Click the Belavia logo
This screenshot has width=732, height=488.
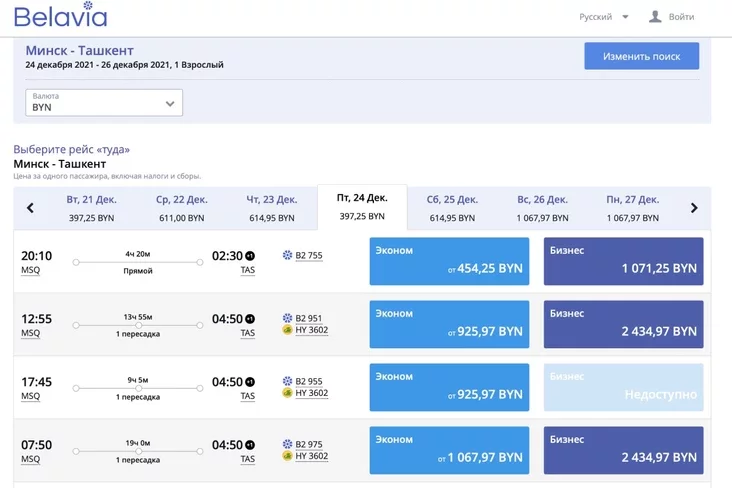pyautogui.click(x=60, y=16)
